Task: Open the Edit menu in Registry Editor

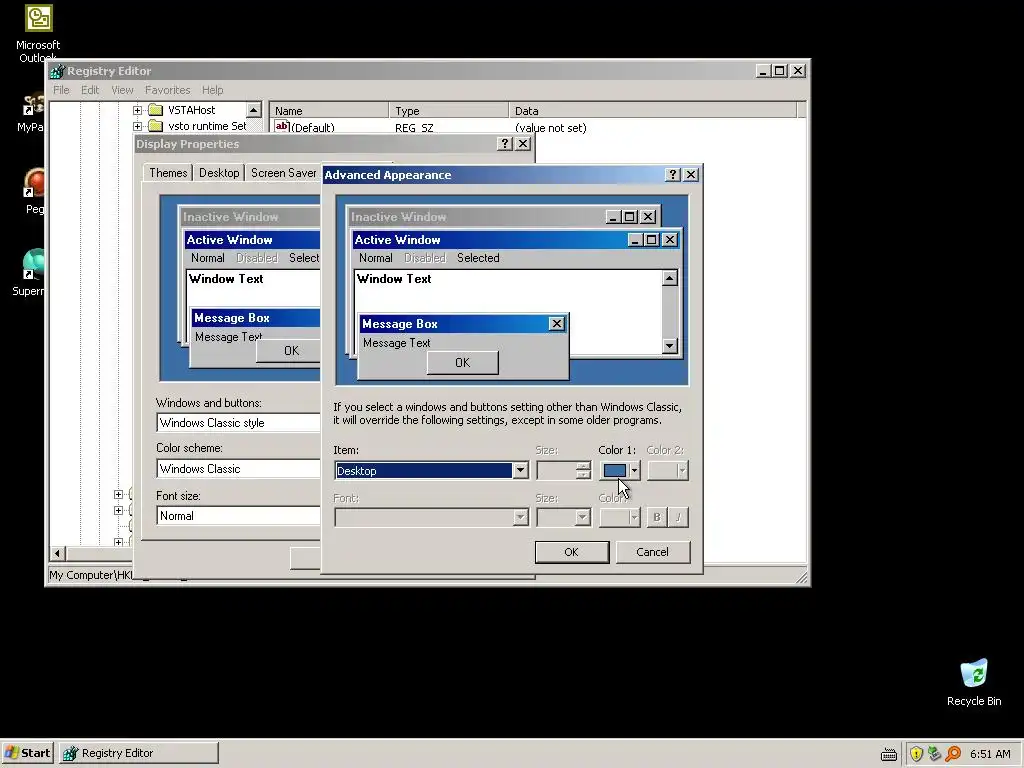Action: tap(90, 90)
